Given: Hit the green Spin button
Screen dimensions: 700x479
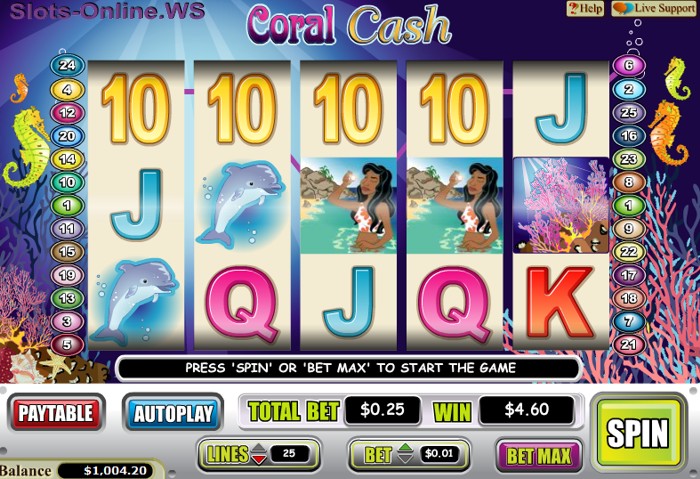Looking at the screenshot, I should tap(638, 432).
